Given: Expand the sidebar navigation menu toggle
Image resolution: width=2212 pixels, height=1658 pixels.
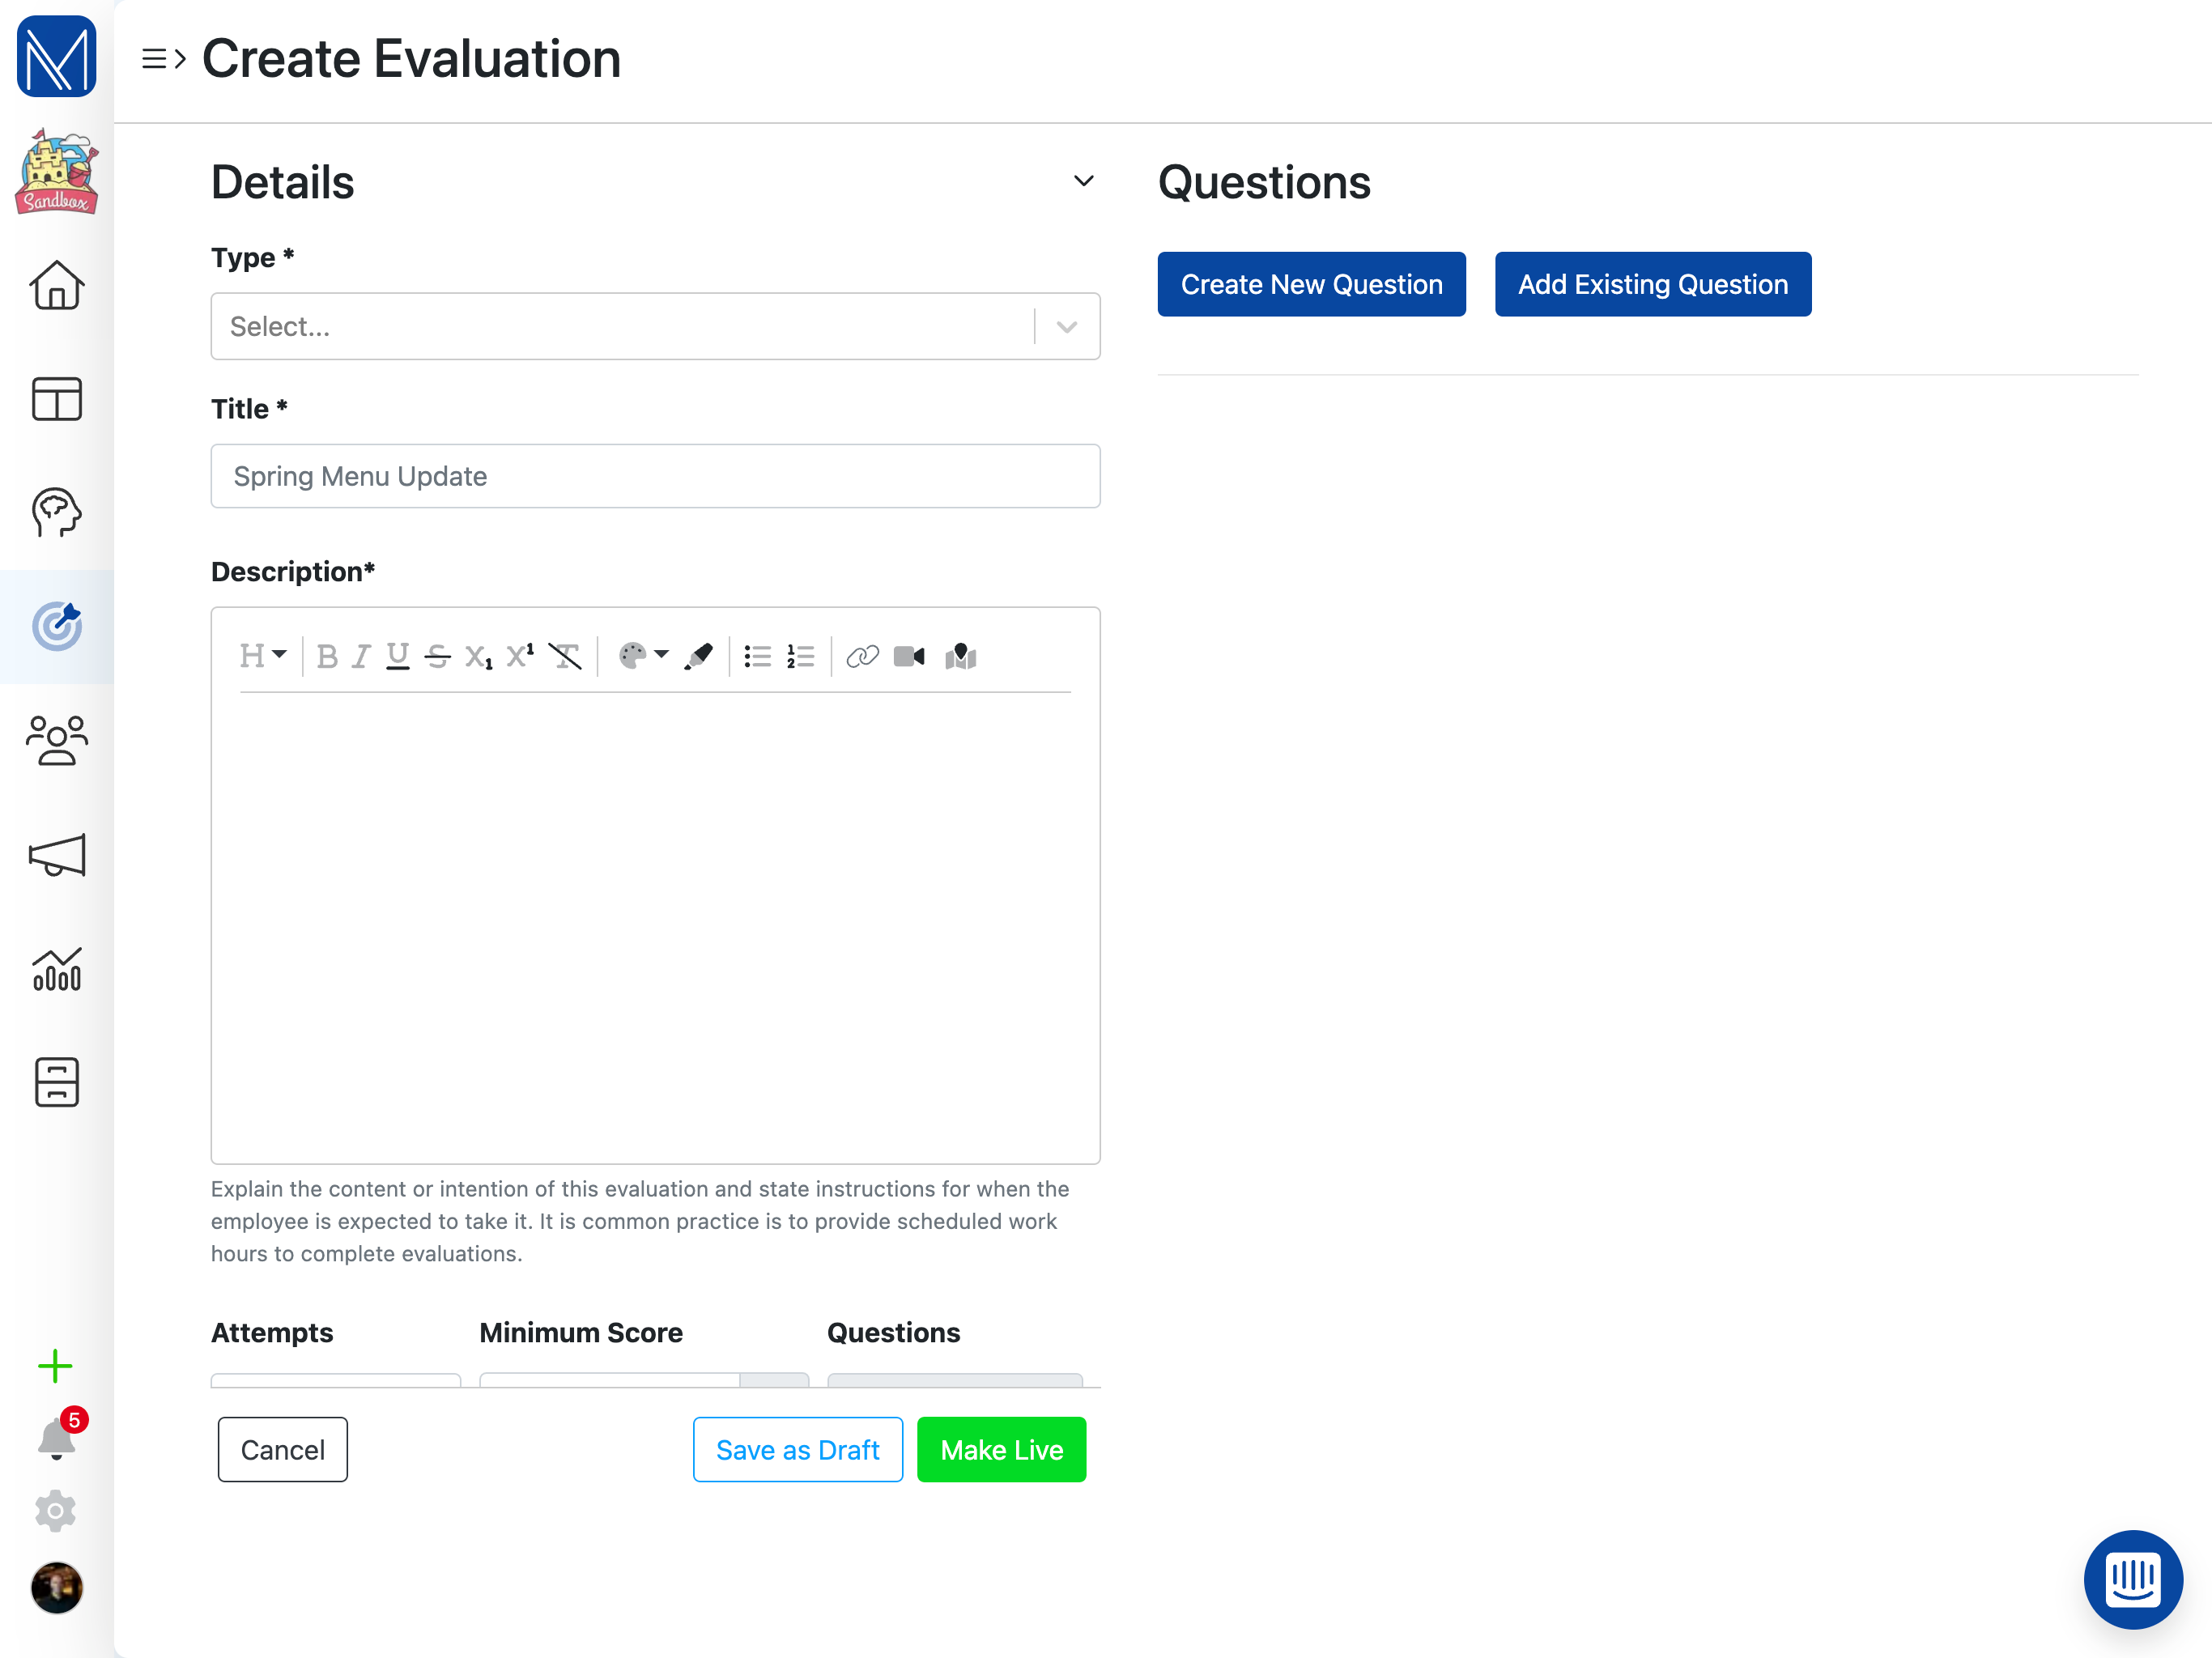Looking at the screenshot, I should [163, 59].
